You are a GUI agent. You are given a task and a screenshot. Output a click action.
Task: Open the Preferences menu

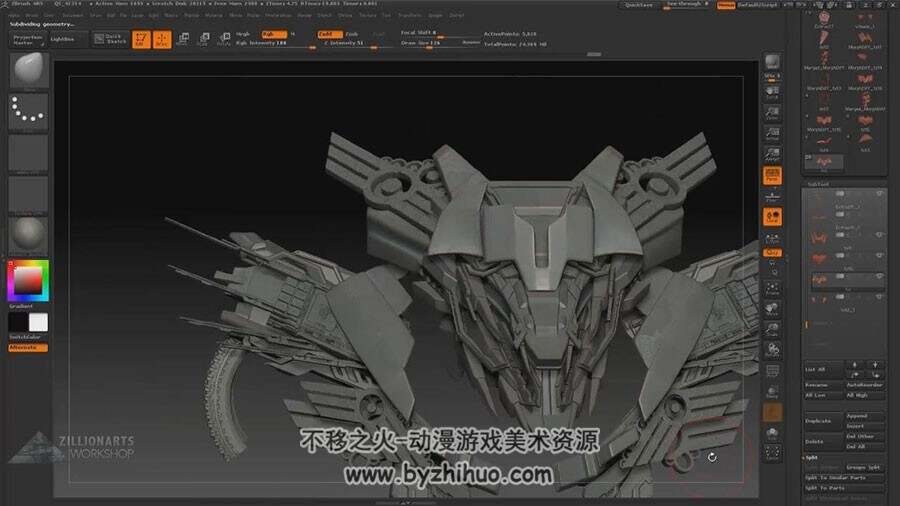[x=278, y=15]
